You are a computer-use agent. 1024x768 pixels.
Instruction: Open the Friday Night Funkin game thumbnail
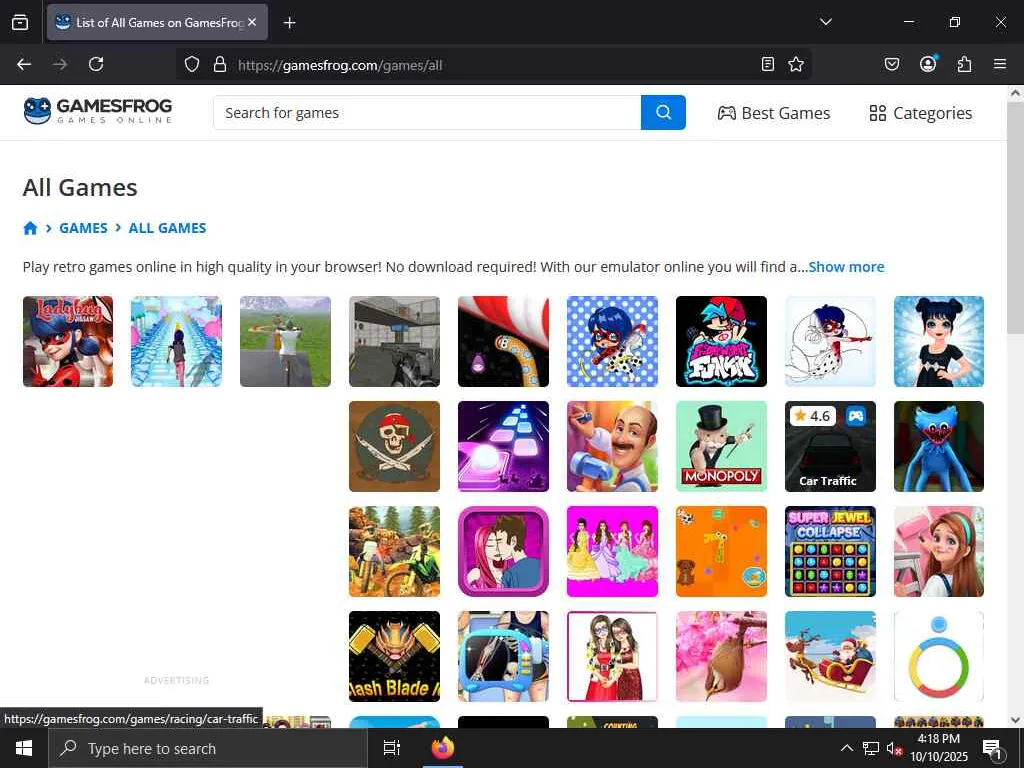coord(721,342)
